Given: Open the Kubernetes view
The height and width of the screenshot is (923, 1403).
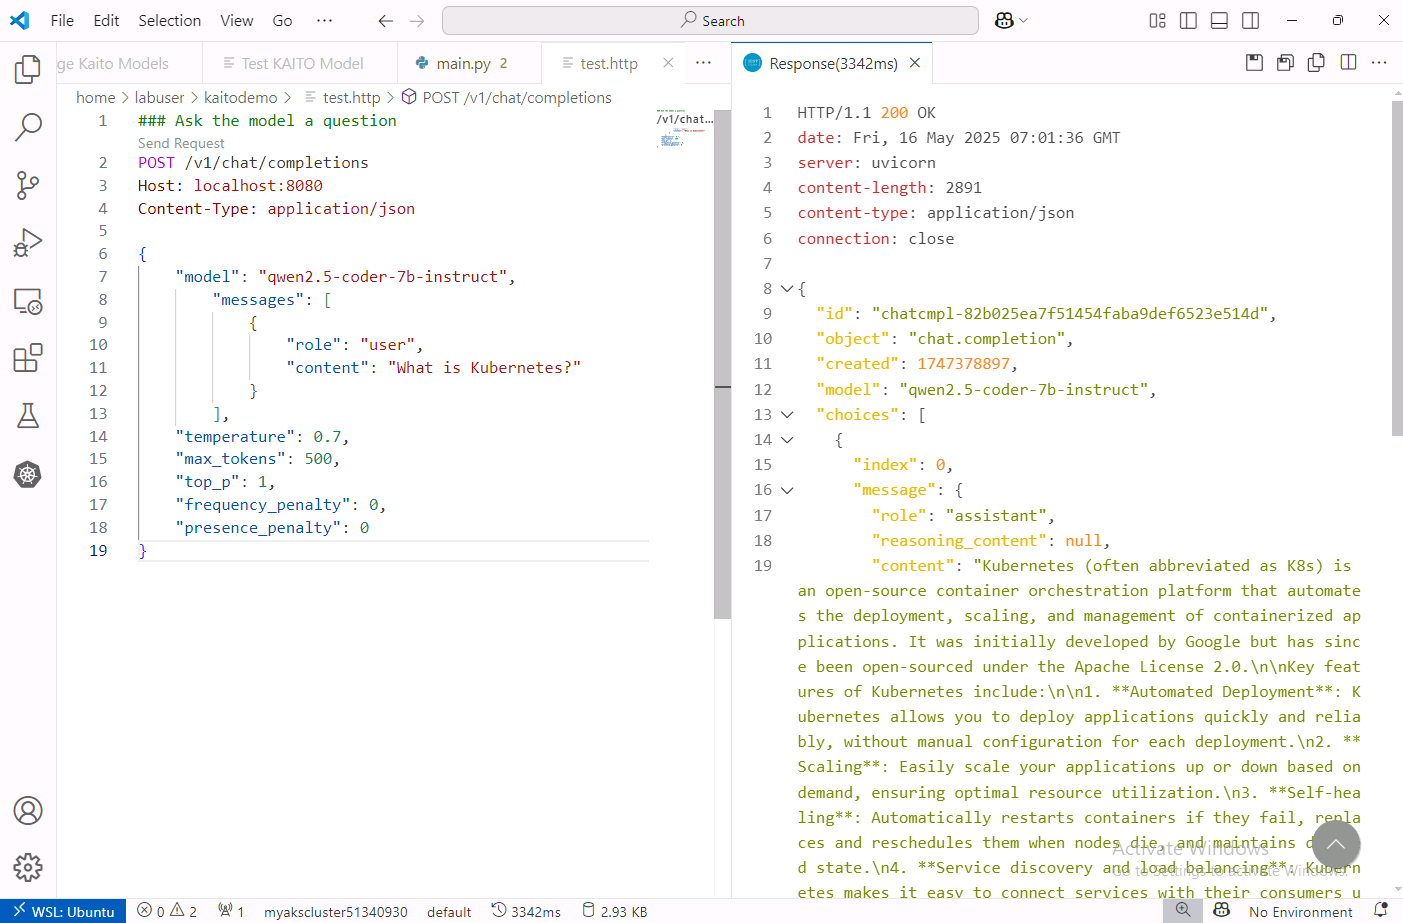Looking at the screenshot, I should point(28,474).
